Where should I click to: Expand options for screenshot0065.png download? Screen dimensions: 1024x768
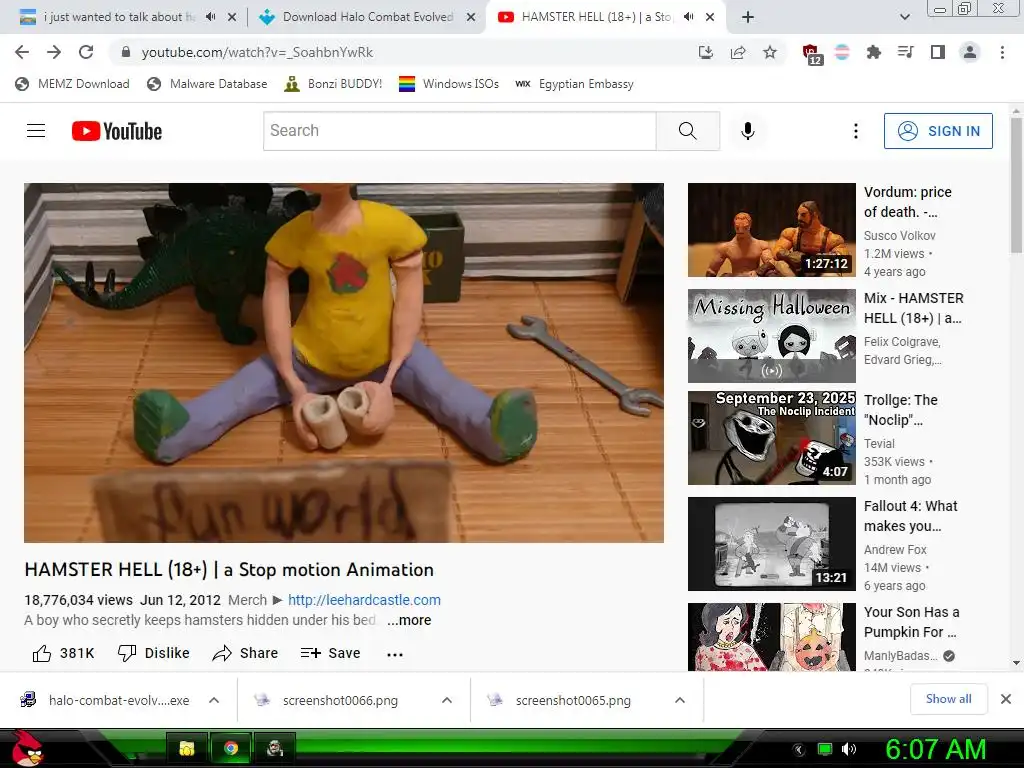tap(680, 700)
